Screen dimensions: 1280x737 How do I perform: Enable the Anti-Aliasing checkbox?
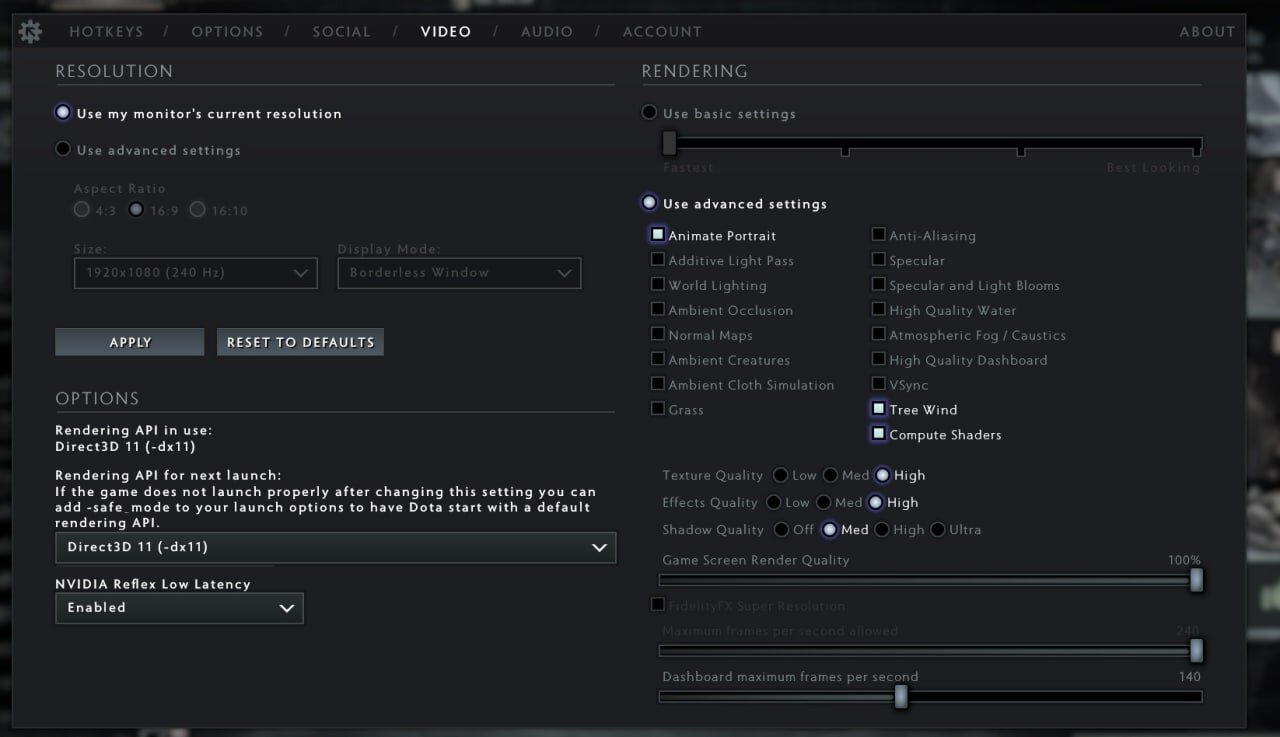tap(879, 235)
